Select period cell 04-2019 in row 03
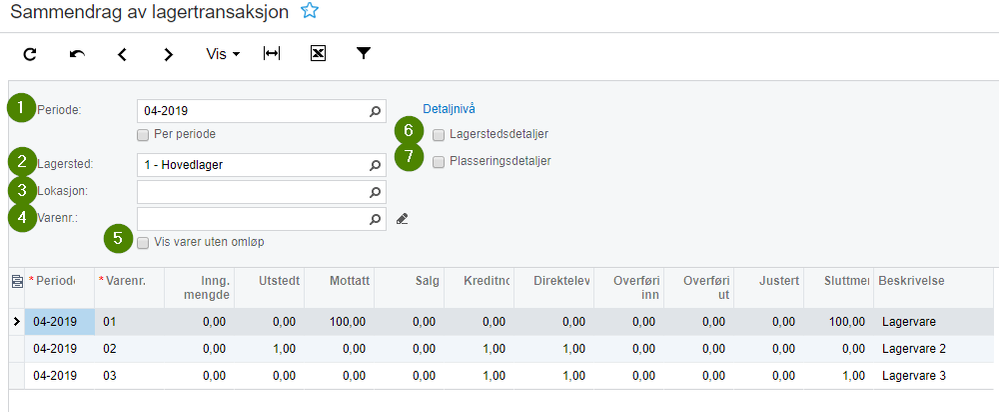This screenshot has width=999, height=412. pyautogui.click(x=59, y=376)
